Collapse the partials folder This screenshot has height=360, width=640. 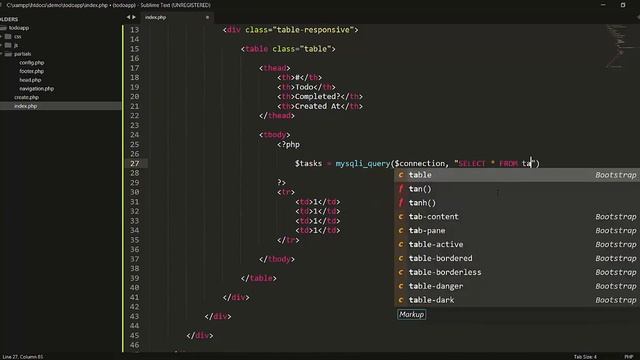point(1,54)
